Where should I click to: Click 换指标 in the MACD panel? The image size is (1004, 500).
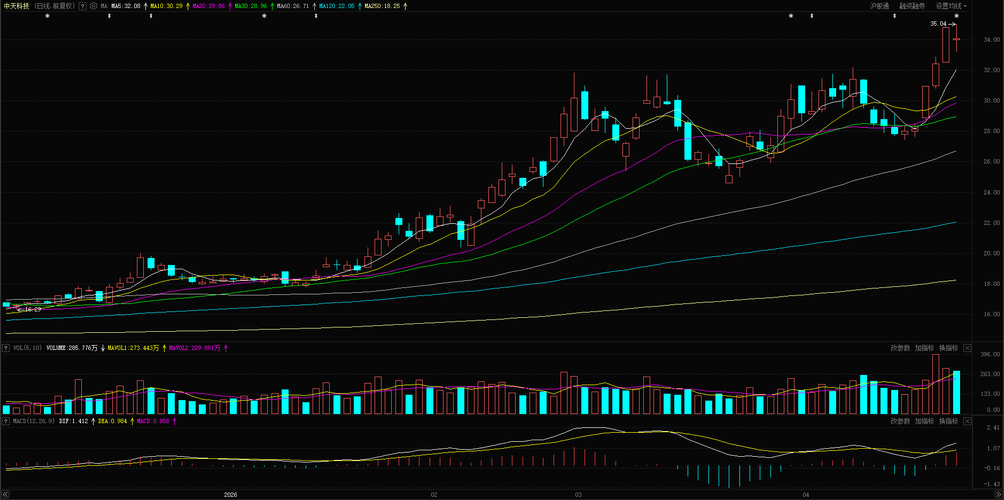click(x=948, y=421)
